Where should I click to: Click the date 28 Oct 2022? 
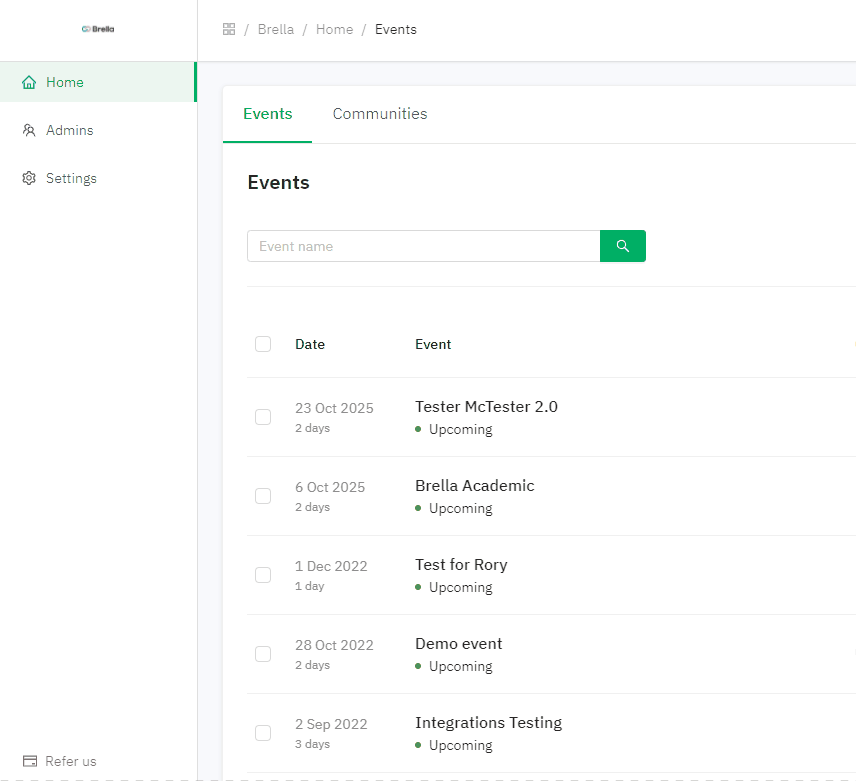click(x=334, y=645)
